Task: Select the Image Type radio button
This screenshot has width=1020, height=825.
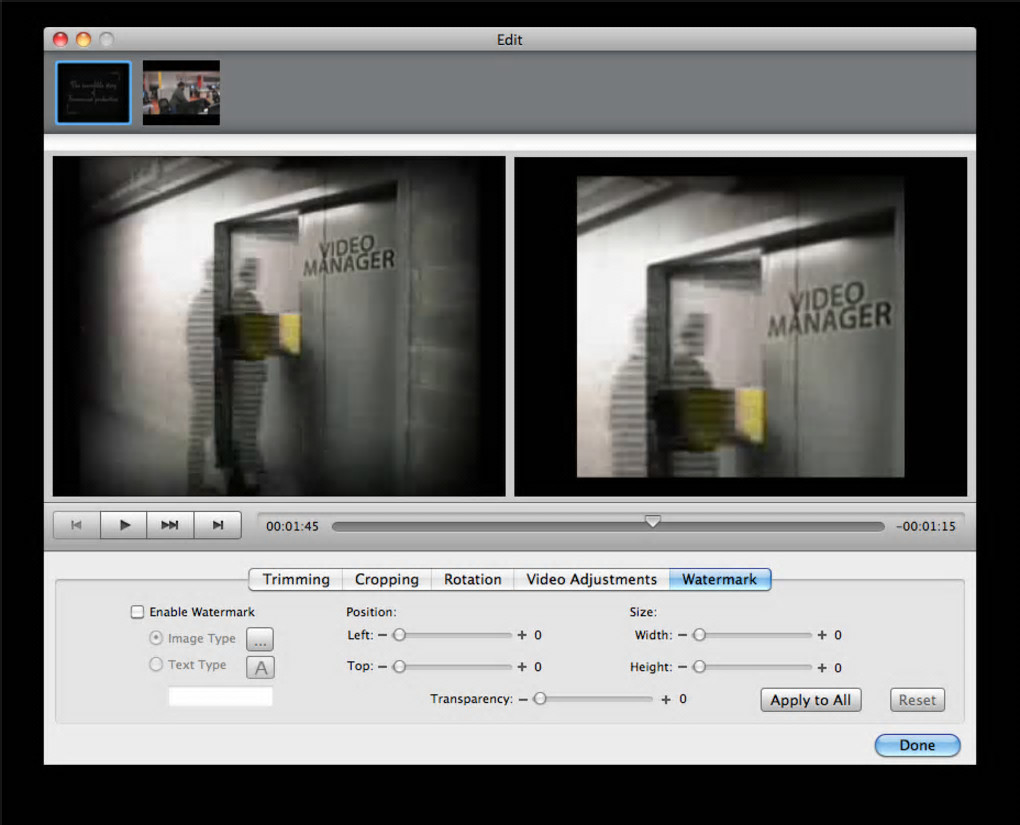Action: click(156, 638)
